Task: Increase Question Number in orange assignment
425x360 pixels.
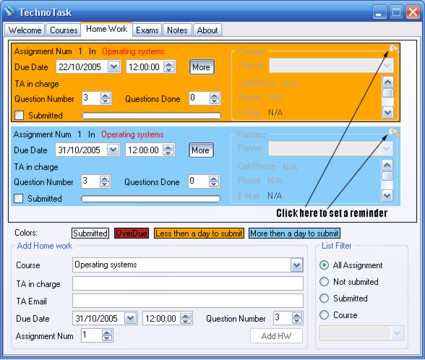Action: click(x=106, y=96)
